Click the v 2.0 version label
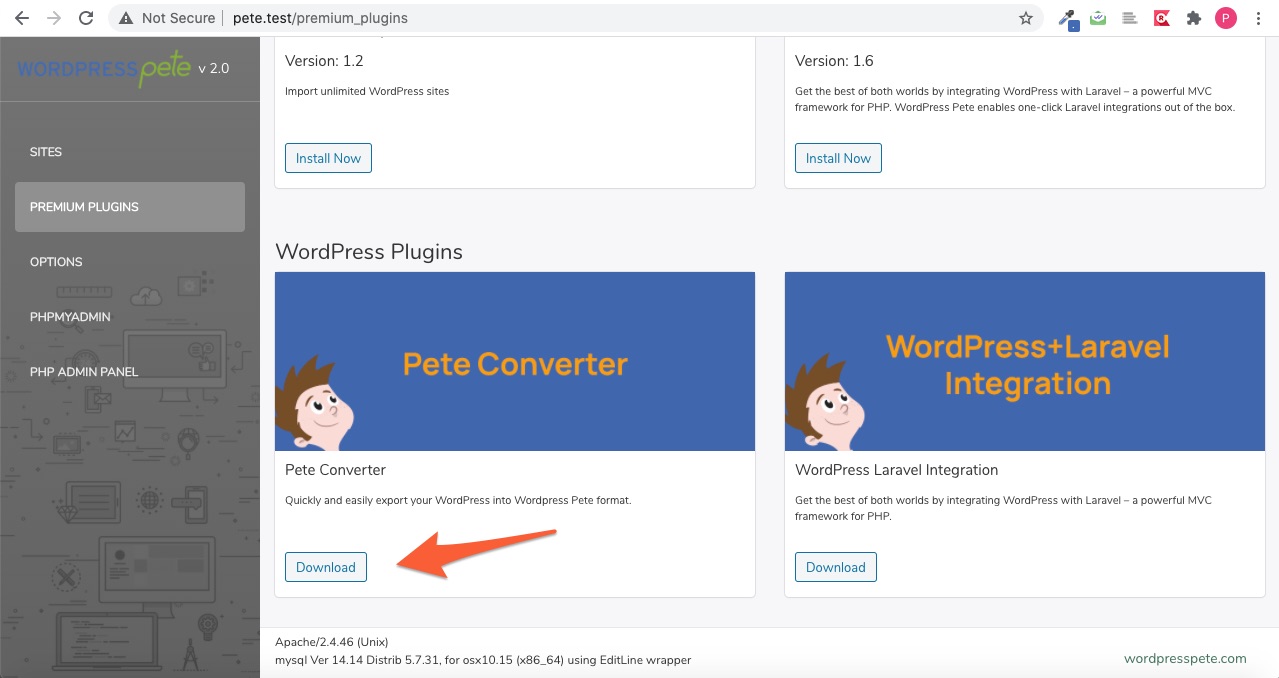Screen dimensions: 1279x678 click(x=213, y=69)
